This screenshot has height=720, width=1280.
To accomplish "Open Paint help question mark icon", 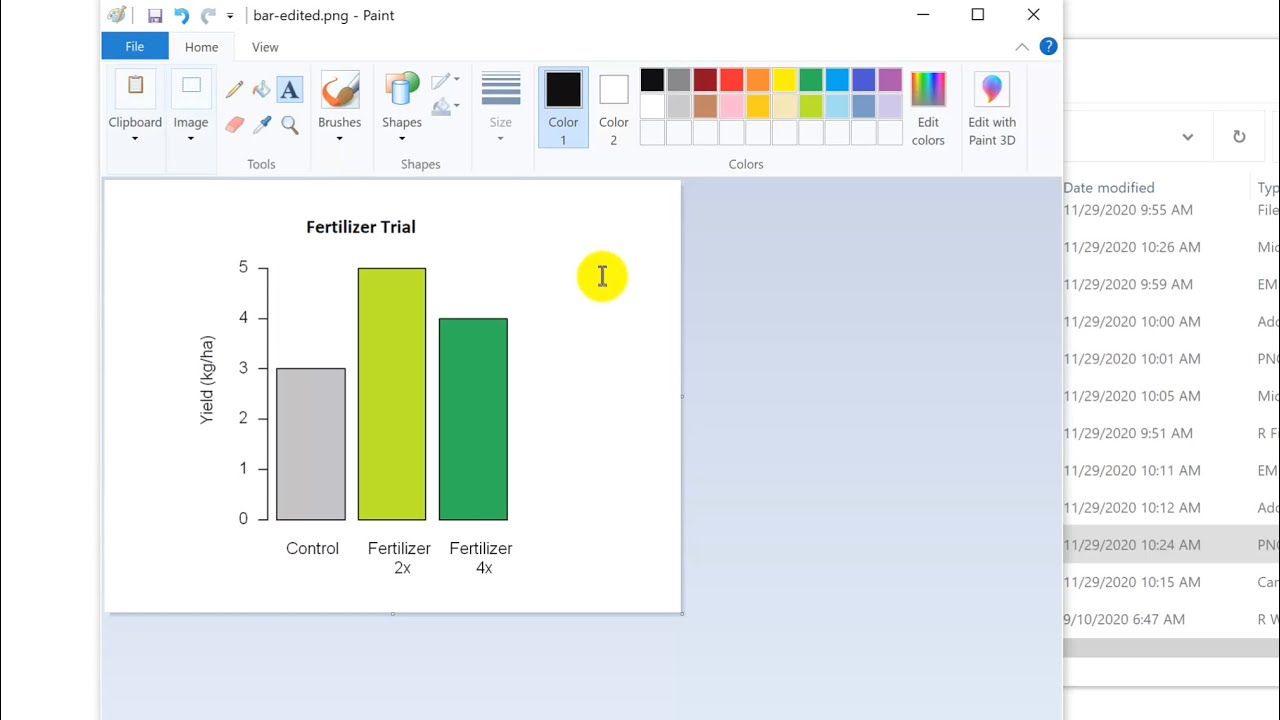I will [1048, 47].
